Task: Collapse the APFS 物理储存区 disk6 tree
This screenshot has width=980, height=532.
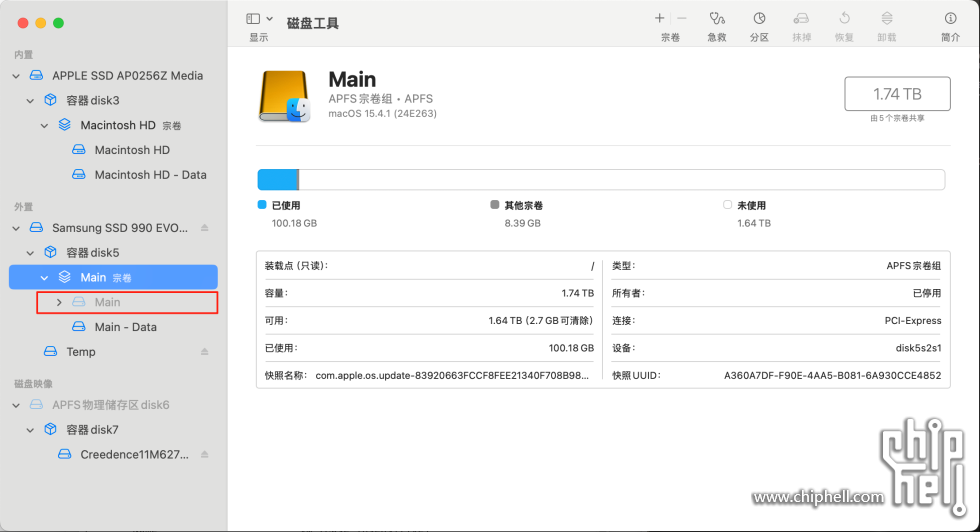Action: [x=16, y=406]
